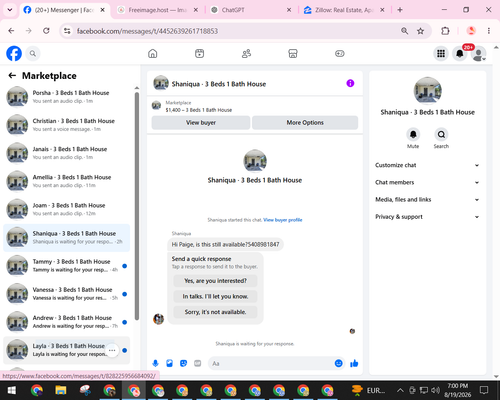This screenshot has height=400, width=500.
Task: Open Tammy conversation
Action: point(67,266)
